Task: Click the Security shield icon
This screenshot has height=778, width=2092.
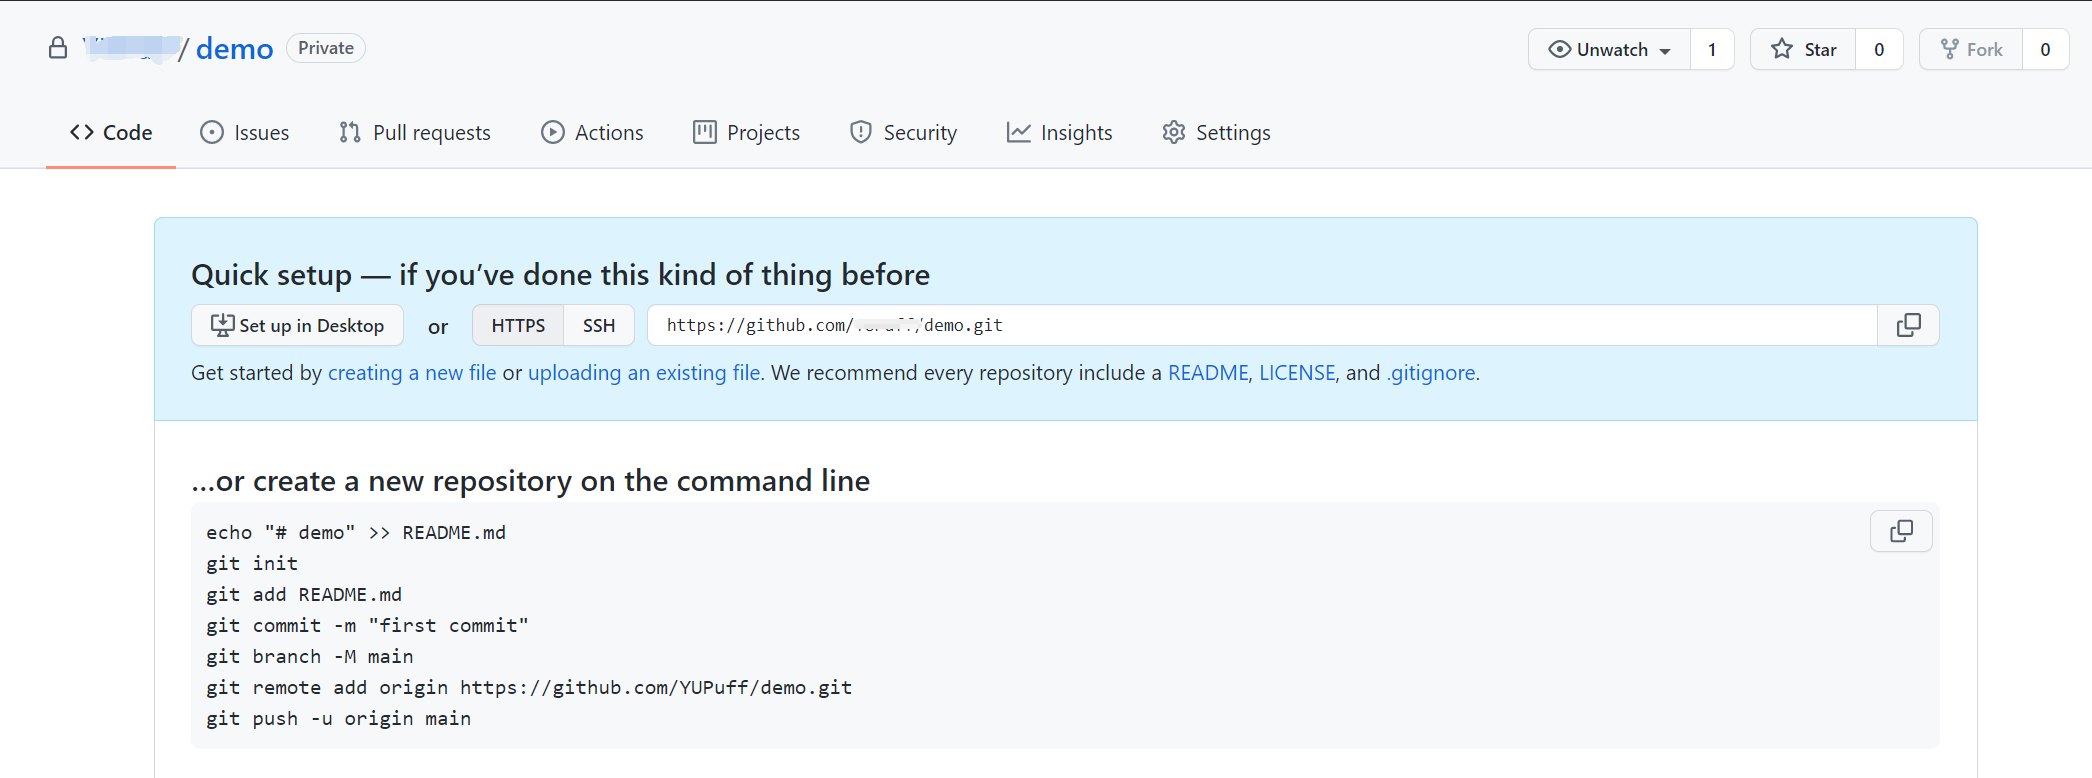Action: click(x=860, y=132)
